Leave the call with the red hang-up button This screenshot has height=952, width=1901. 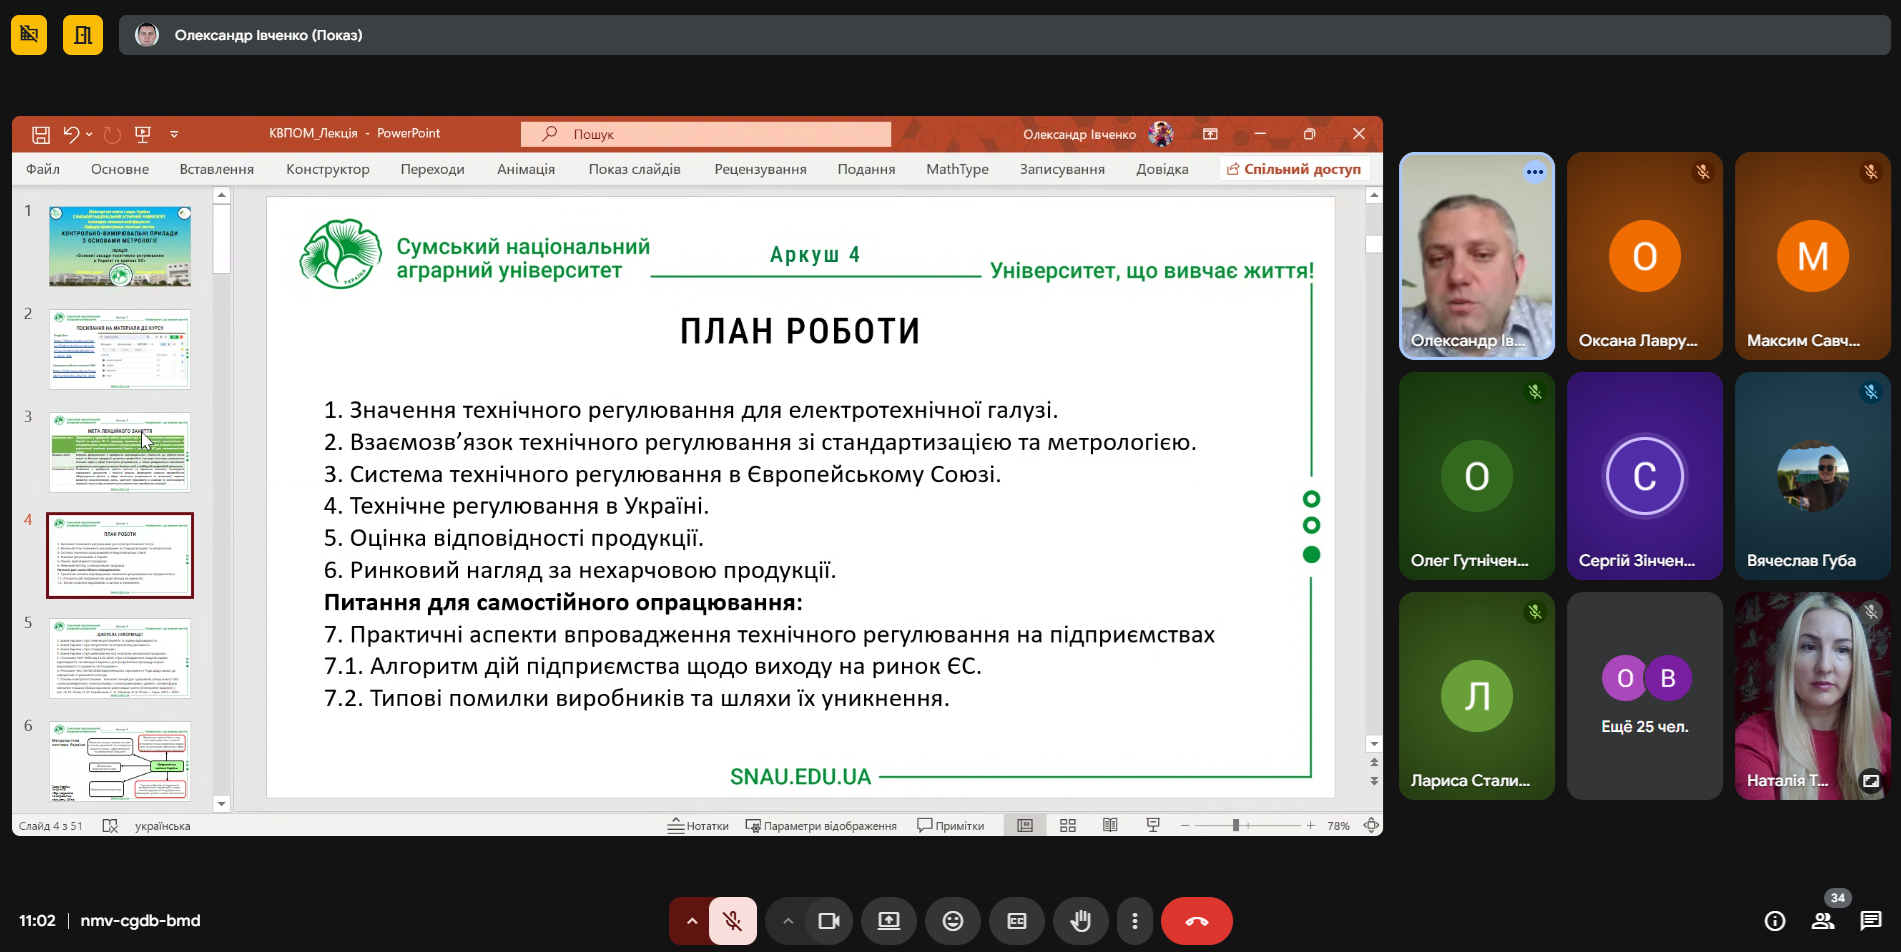1196,921
